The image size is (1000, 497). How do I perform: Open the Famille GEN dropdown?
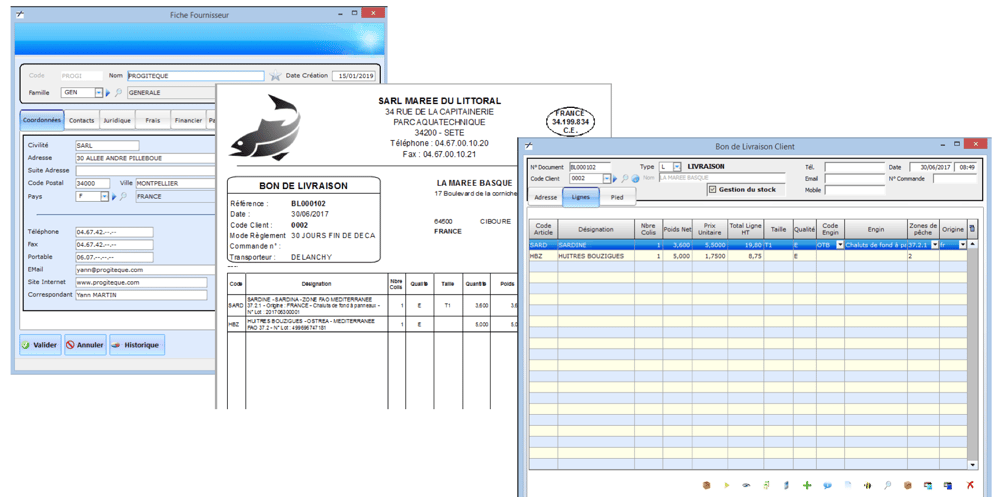[x=98, y=93]
